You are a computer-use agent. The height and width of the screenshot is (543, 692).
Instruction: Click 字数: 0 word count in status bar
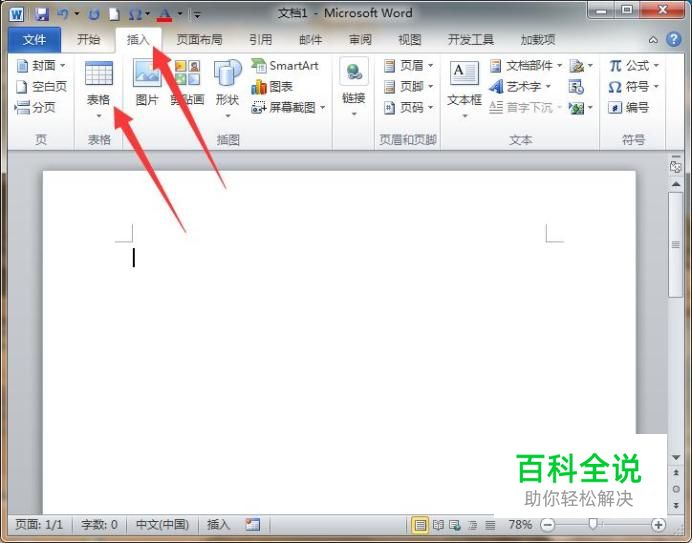coord(99,524)
